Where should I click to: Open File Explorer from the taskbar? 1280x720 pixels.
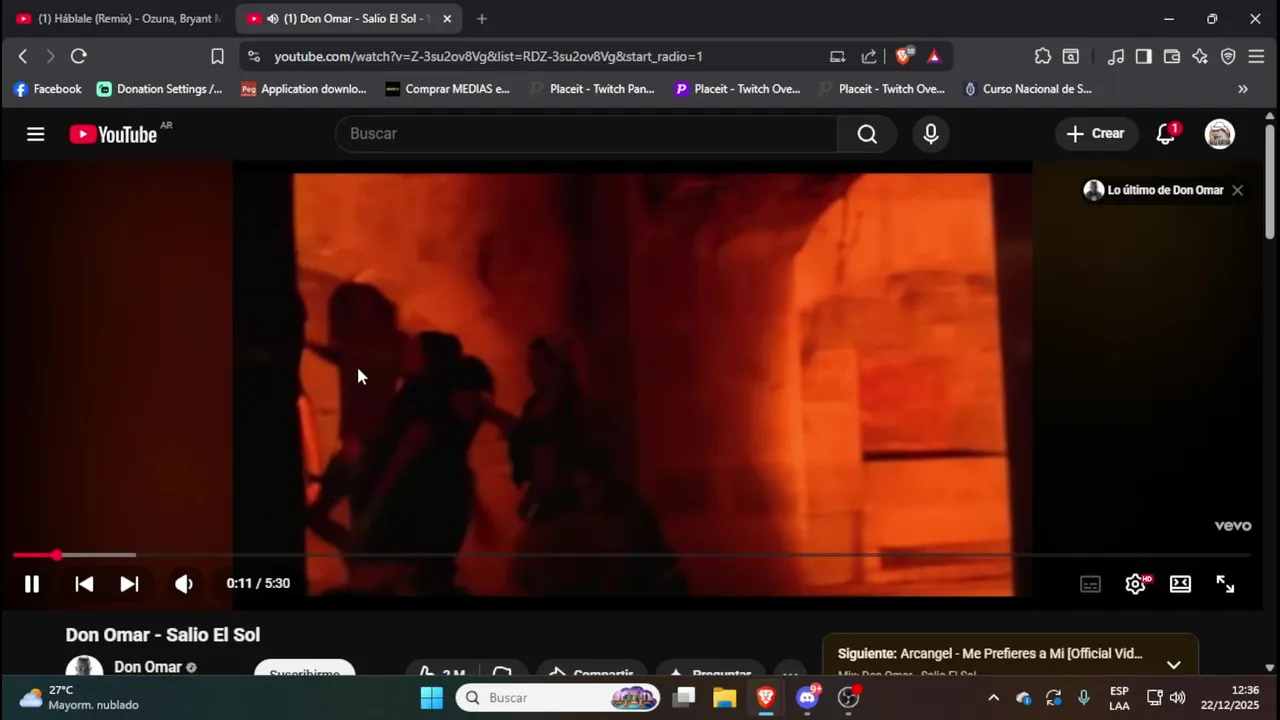[x=725, y=698]
